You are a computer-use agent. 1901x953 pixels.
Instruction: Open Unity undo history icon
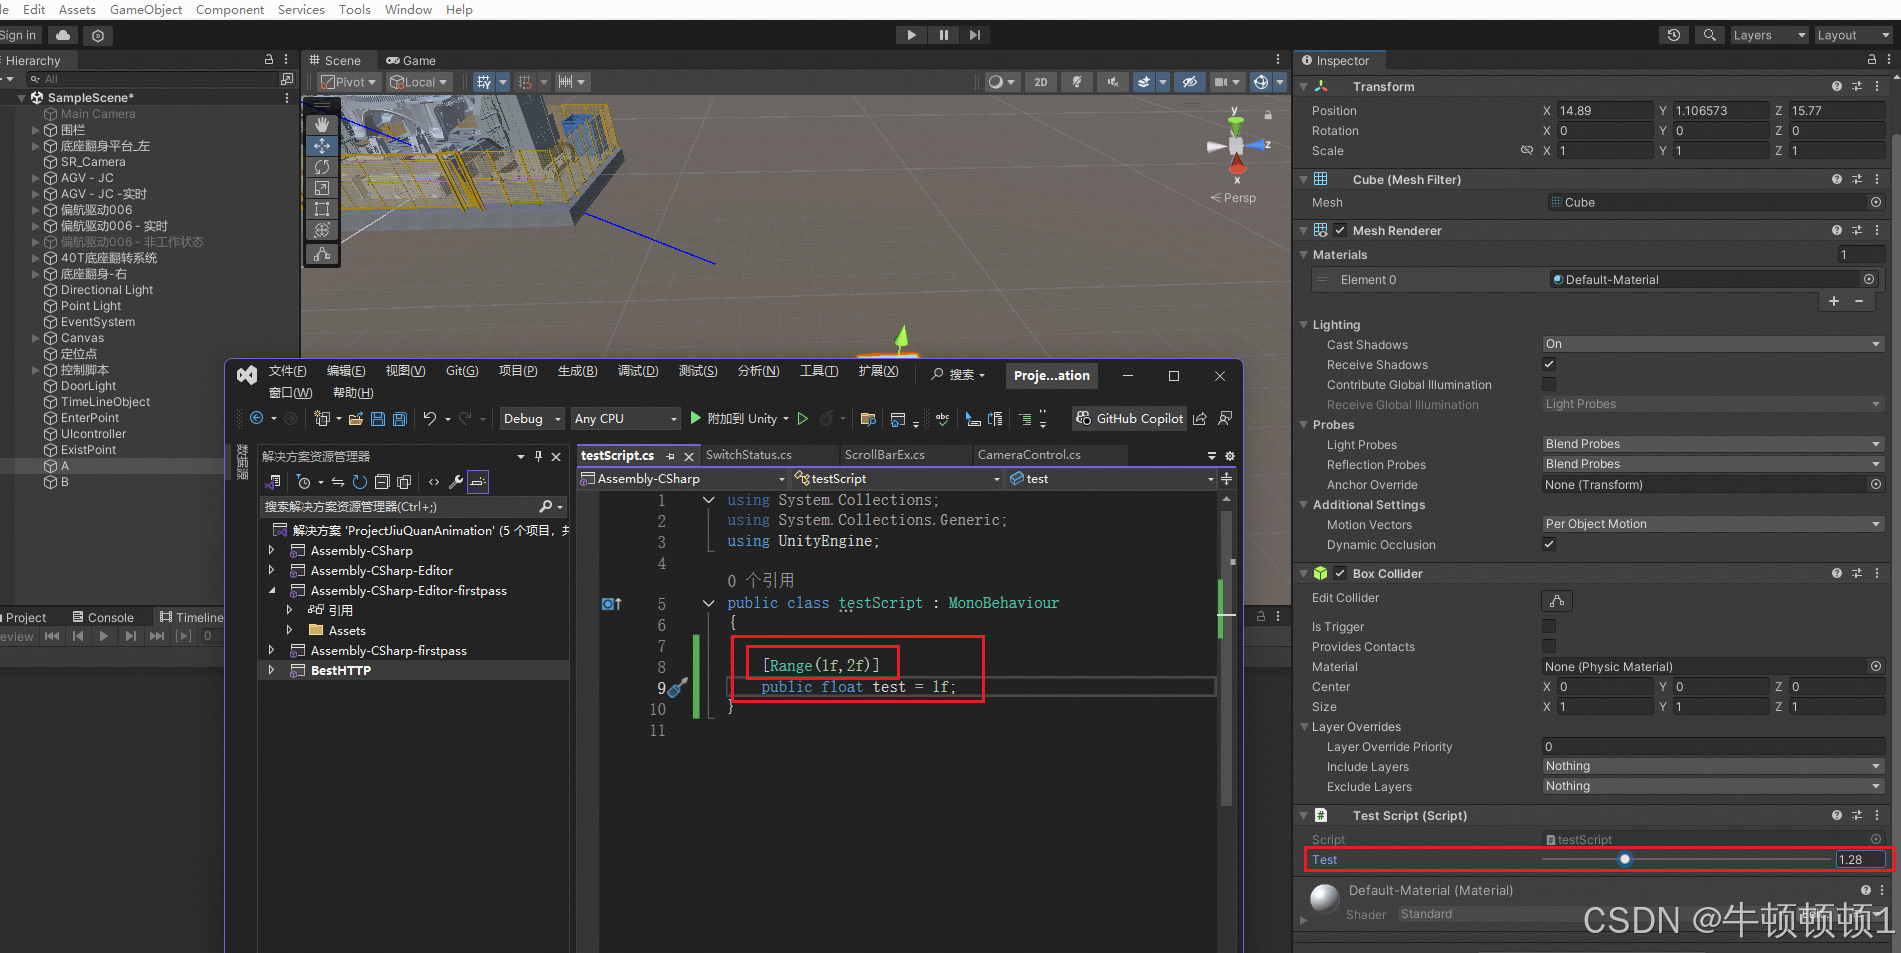[1674, 35]
